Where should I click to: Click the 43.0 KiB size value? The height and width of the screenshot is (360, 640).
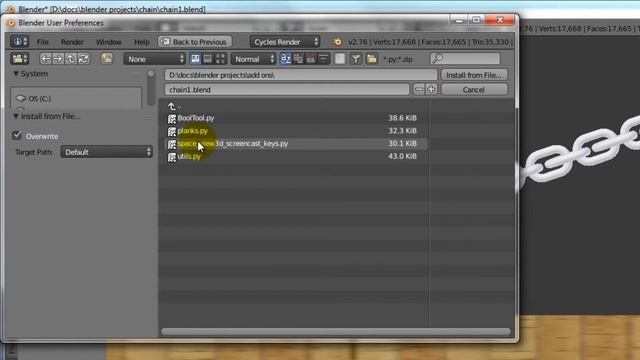point(402,156)
